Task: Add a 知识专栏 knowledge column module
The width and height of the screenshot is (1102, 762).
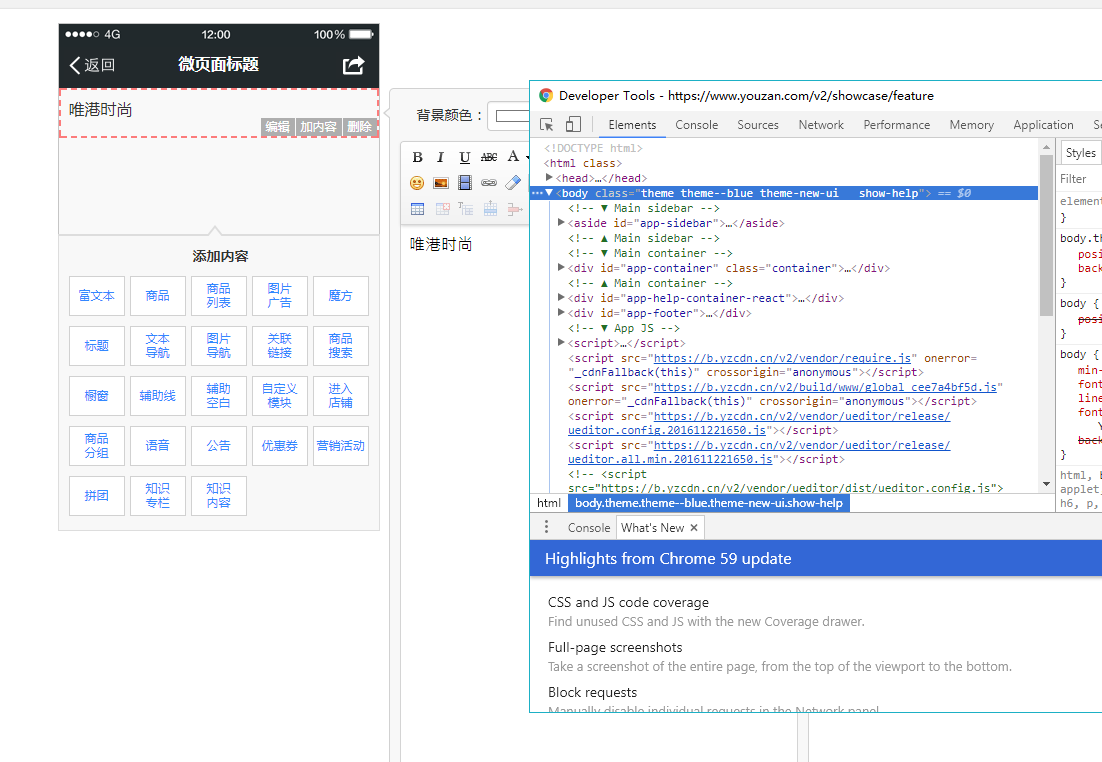Action: pyautogui.click(x=158, y=496)
